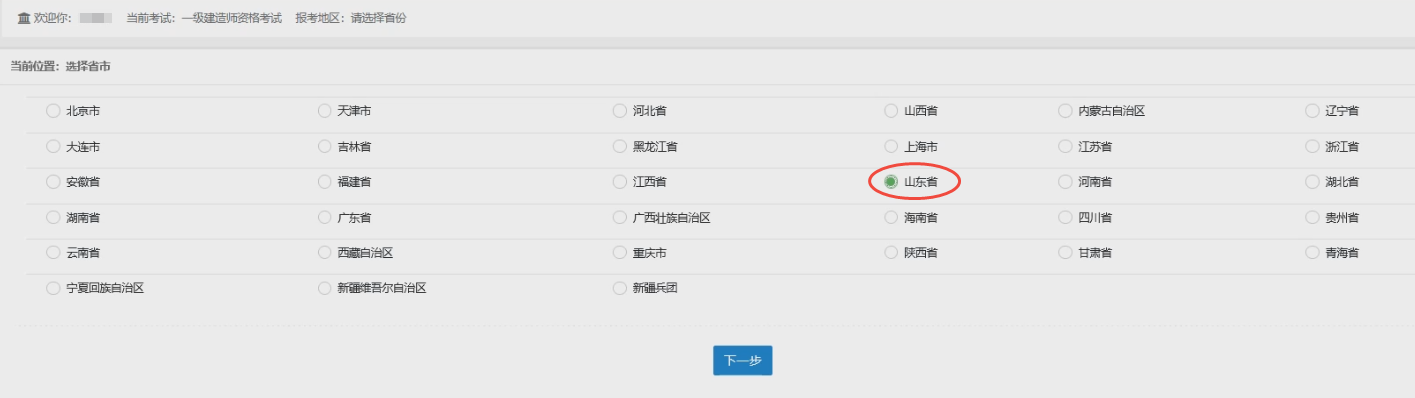Choose 四川省 radio option

(x=1066, y=217)
